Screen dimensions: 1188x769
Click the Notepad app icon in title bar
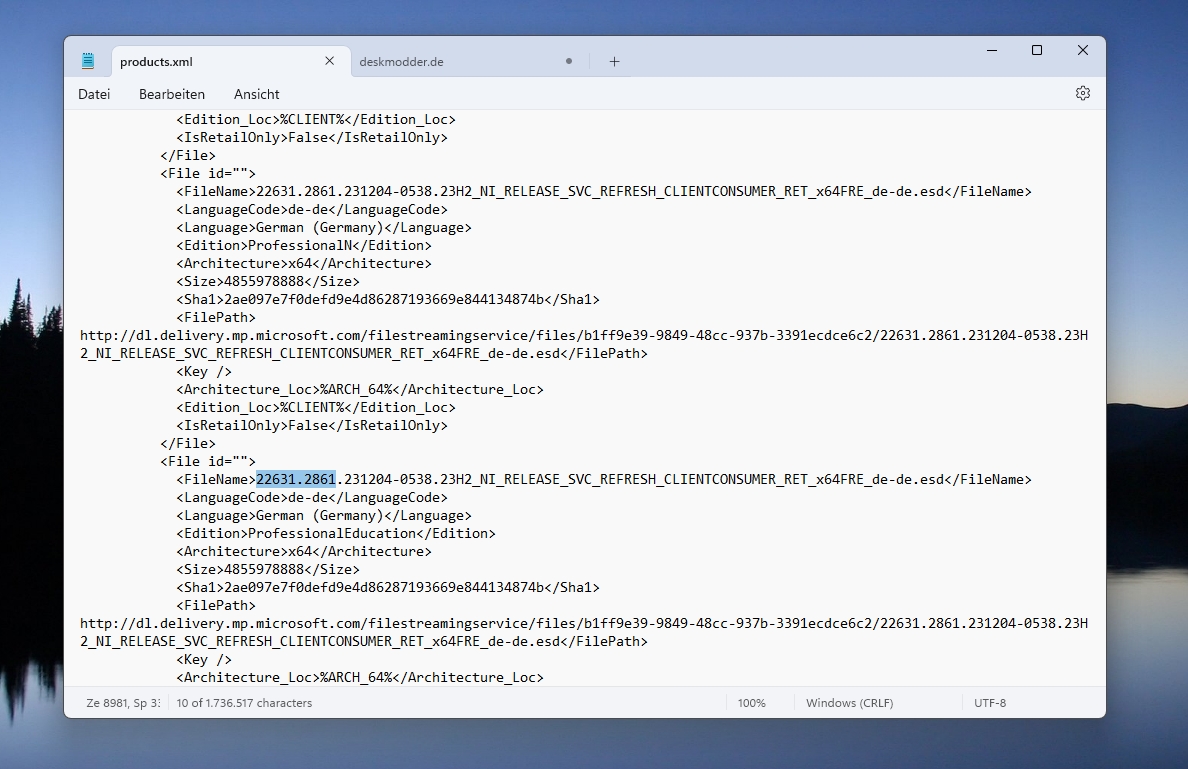pyautogui.click(x=88, y=61)
